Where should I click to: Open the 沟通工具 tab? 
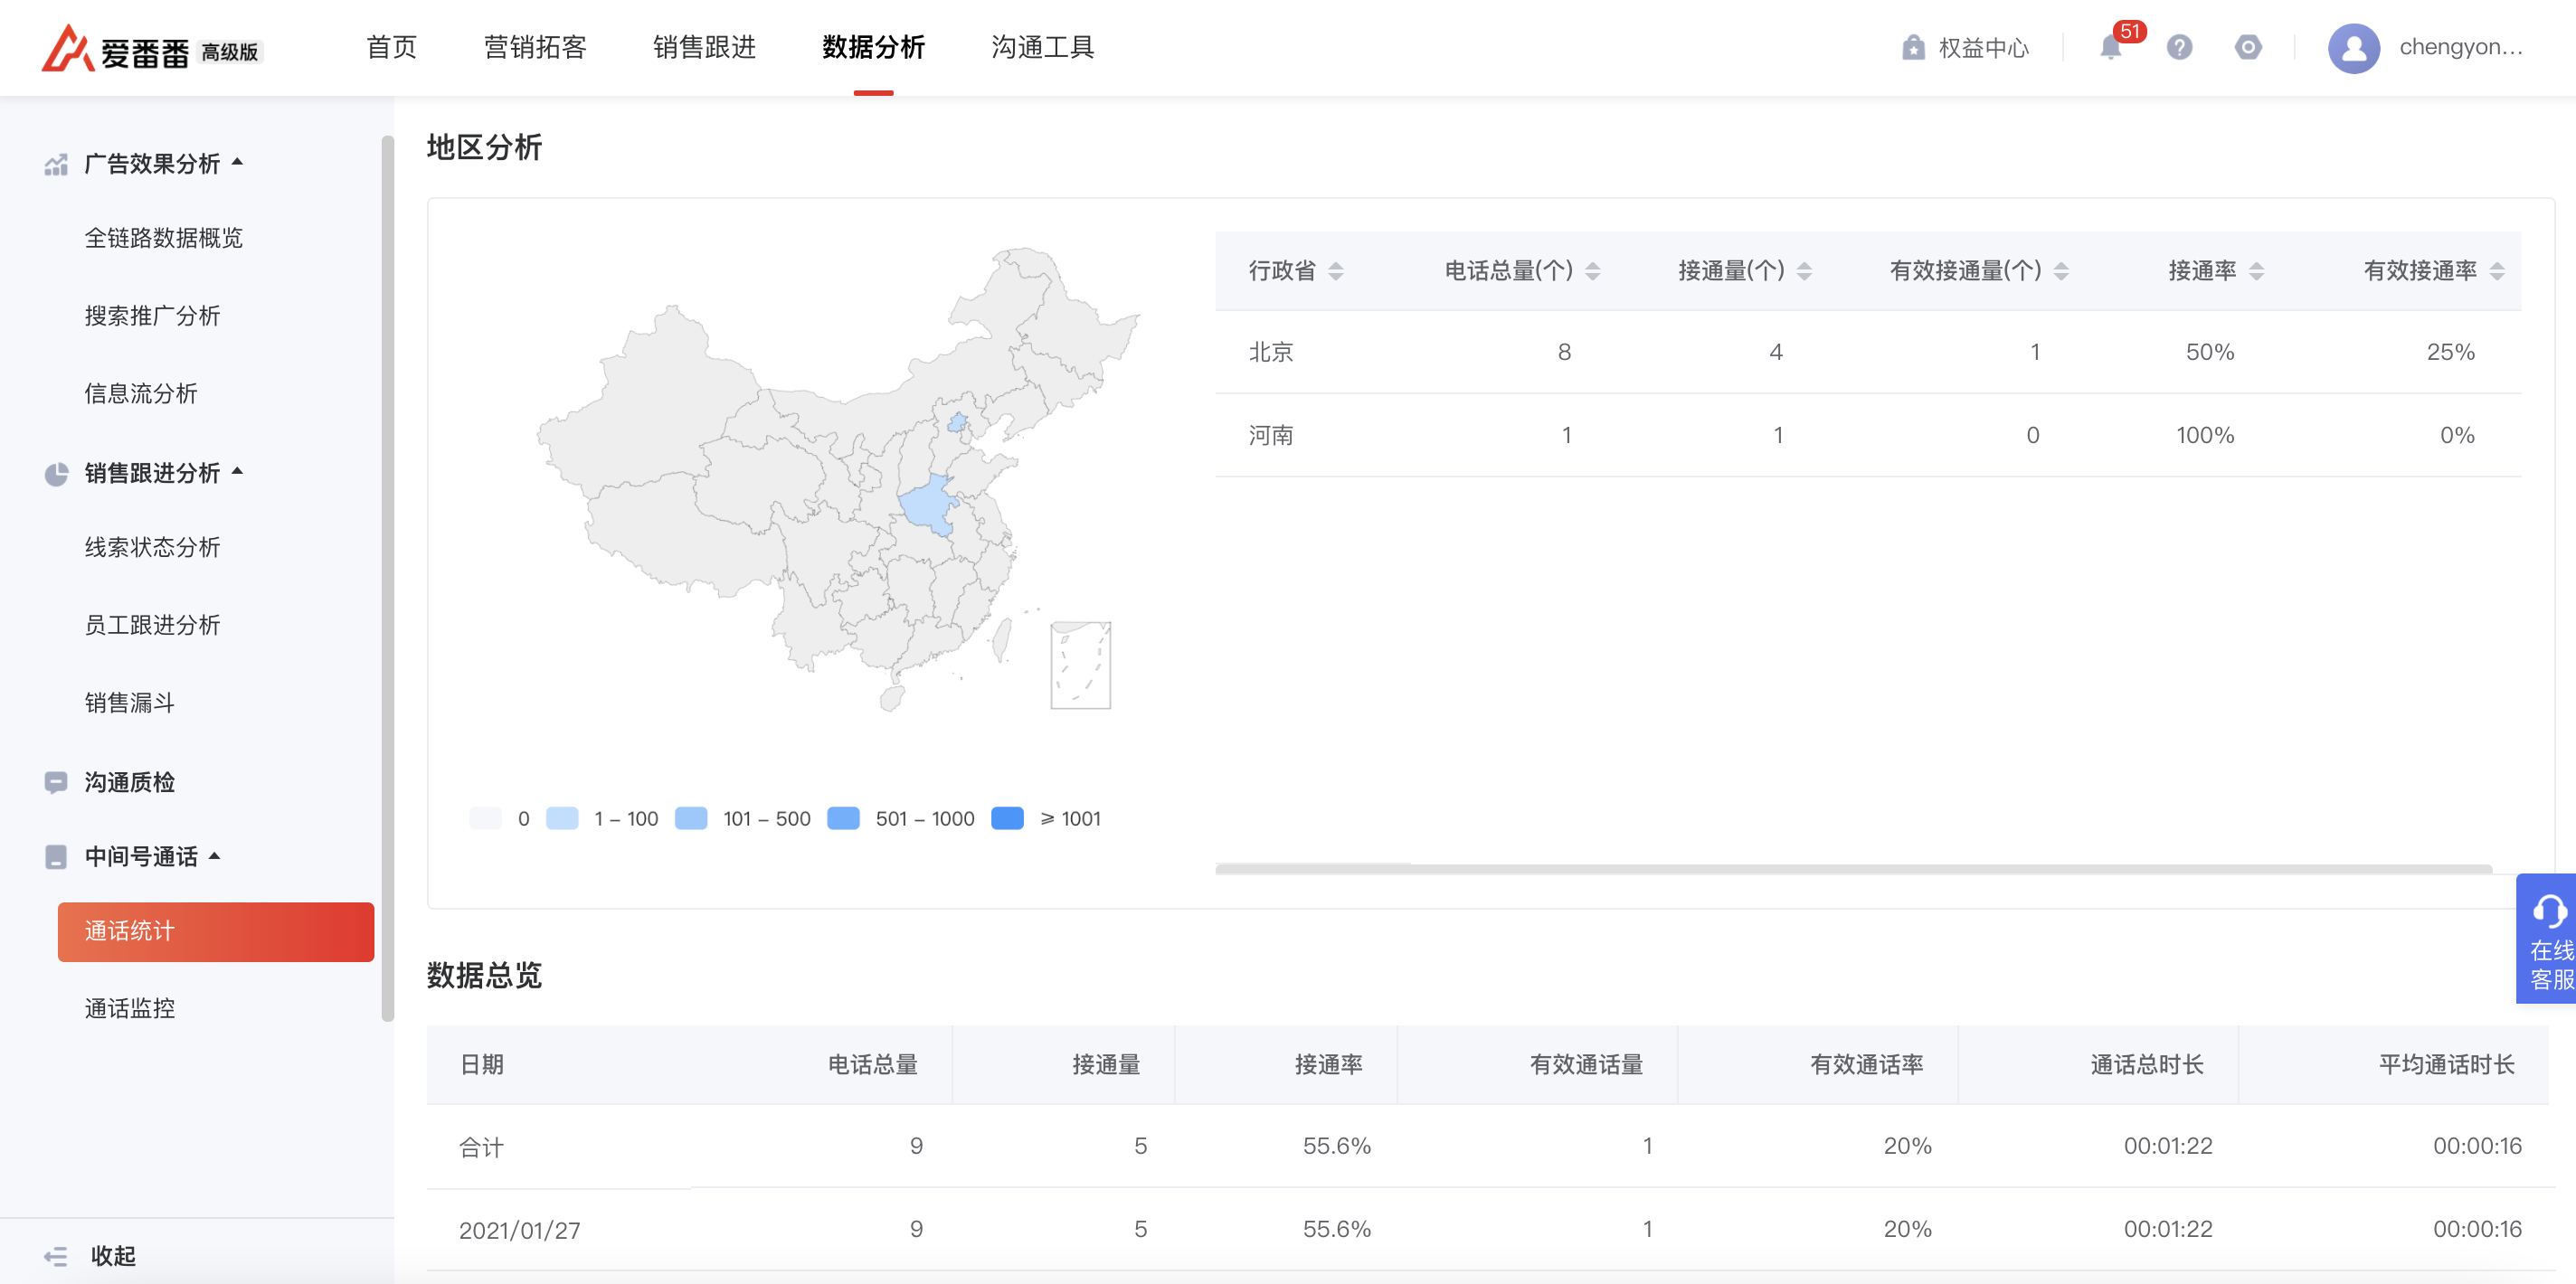[1042, 47]
